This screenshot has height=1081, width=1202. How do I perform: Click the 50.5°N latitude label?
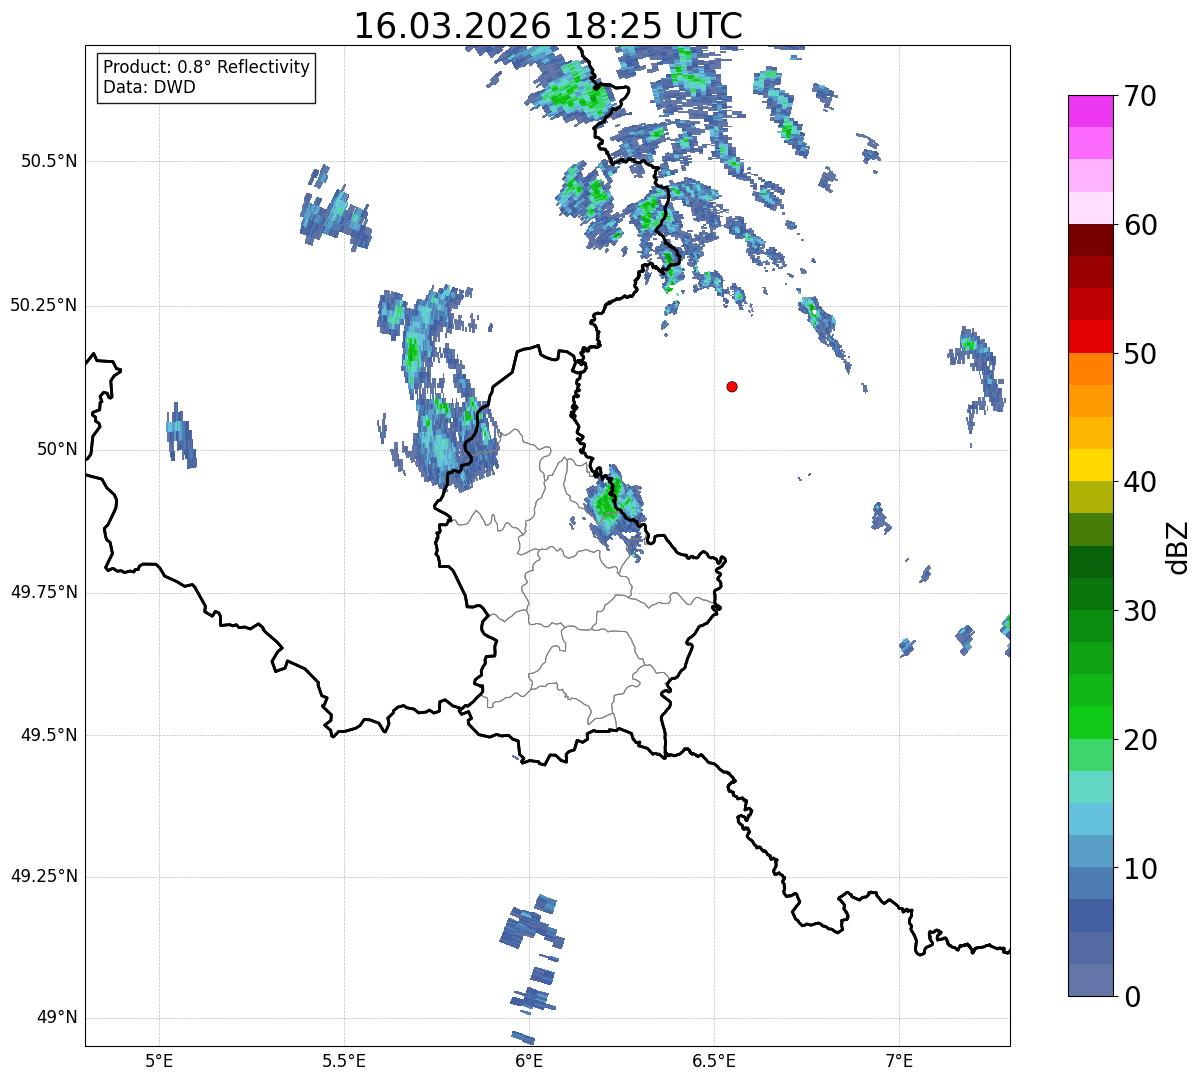tap(48, 161)
